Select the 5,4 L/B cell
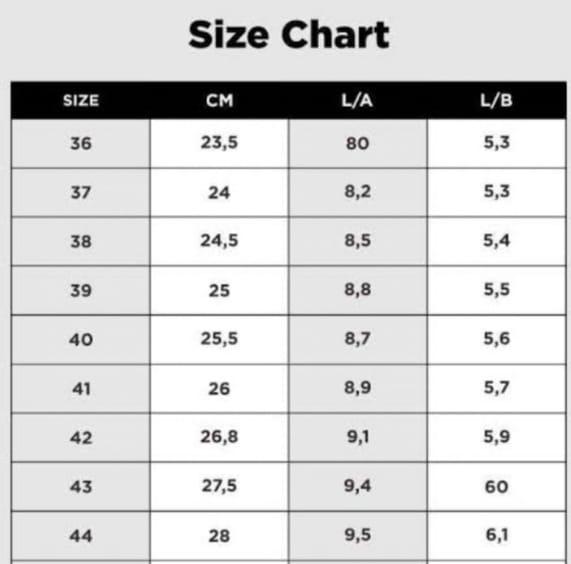The height and width of the screenshot is (564, 571). click(x=497, y=241)
